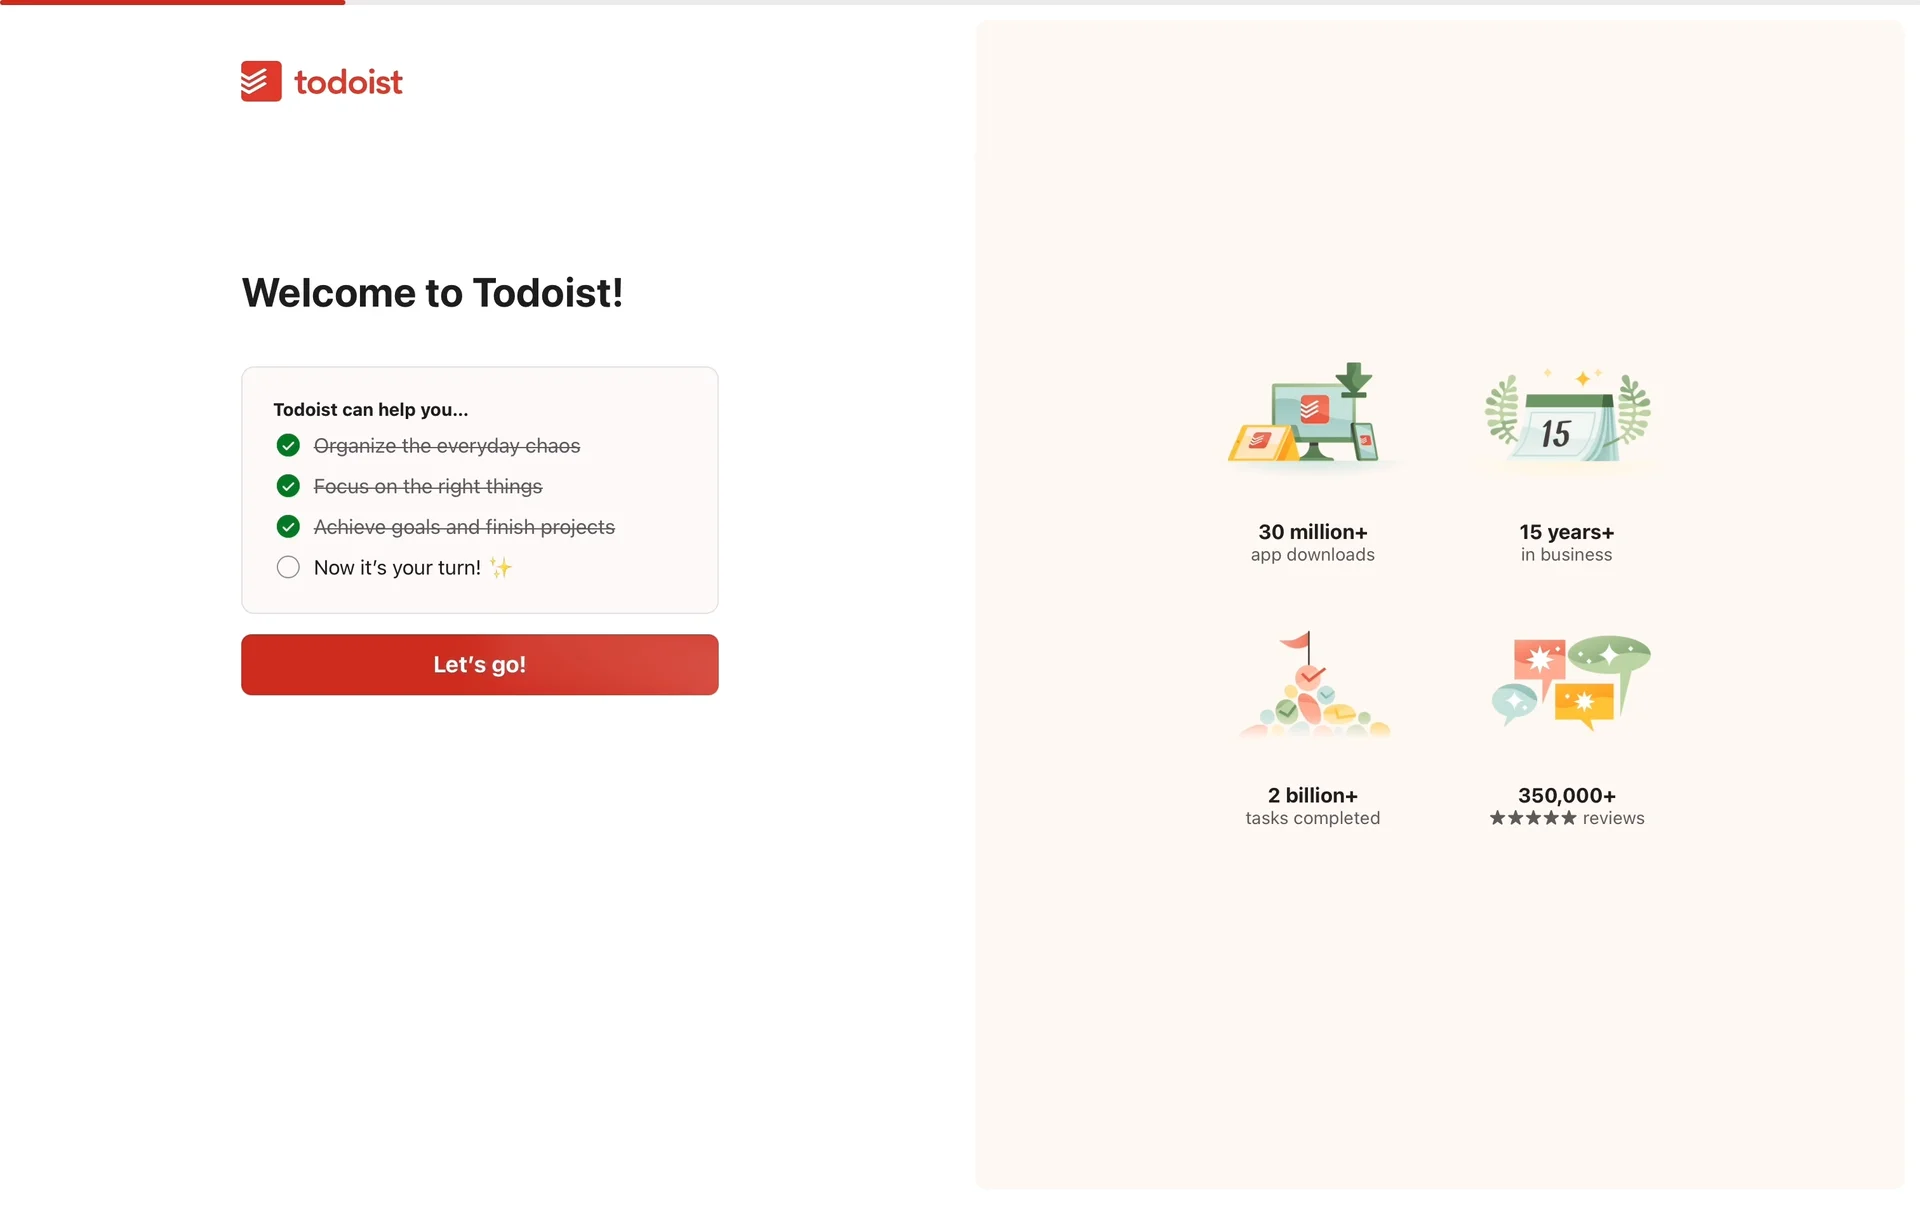Uncheck Focus on the right things checkmark
Viewport: 1920px width, 1205px height.
point(288,486)
